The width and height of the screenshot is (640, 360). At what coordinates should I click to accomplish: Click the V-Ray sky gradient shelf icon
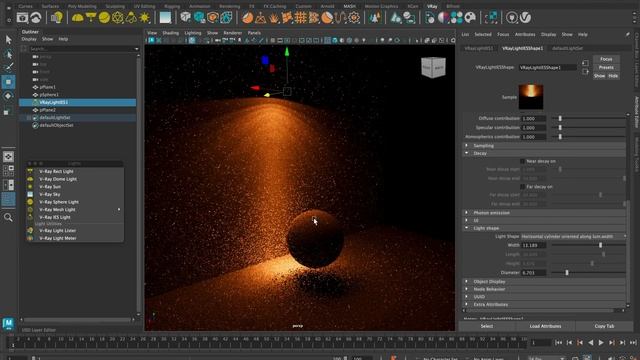tap(165, 18)
